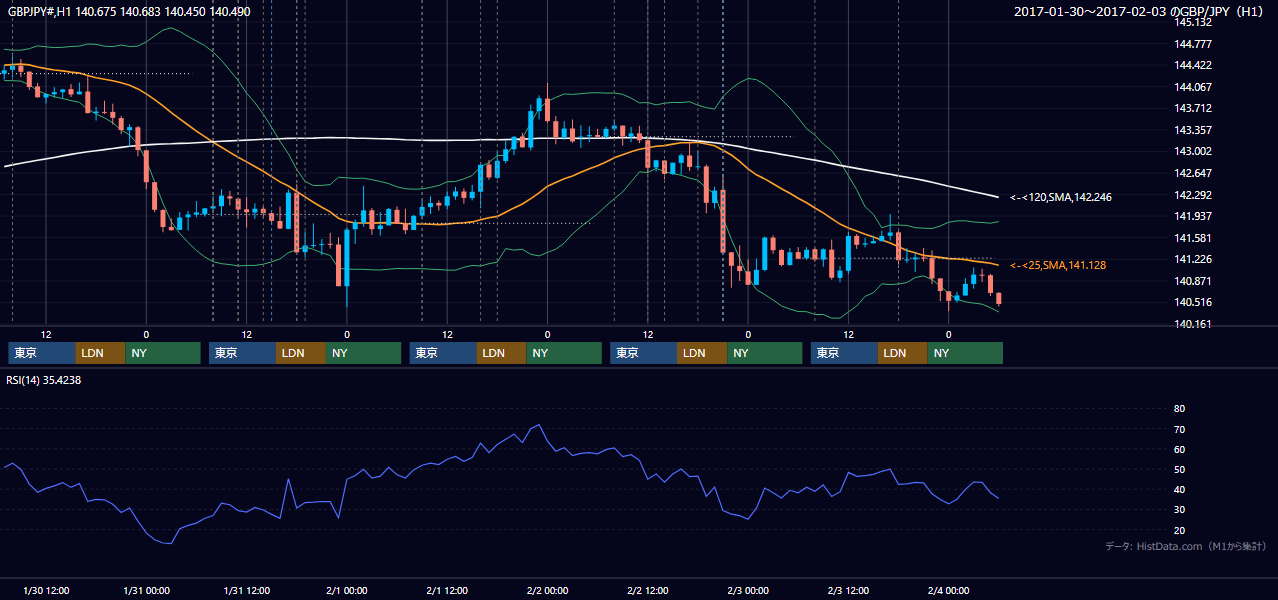
Task: Click the 1/30 12:00 time axis label
Action: coord(46,590)
